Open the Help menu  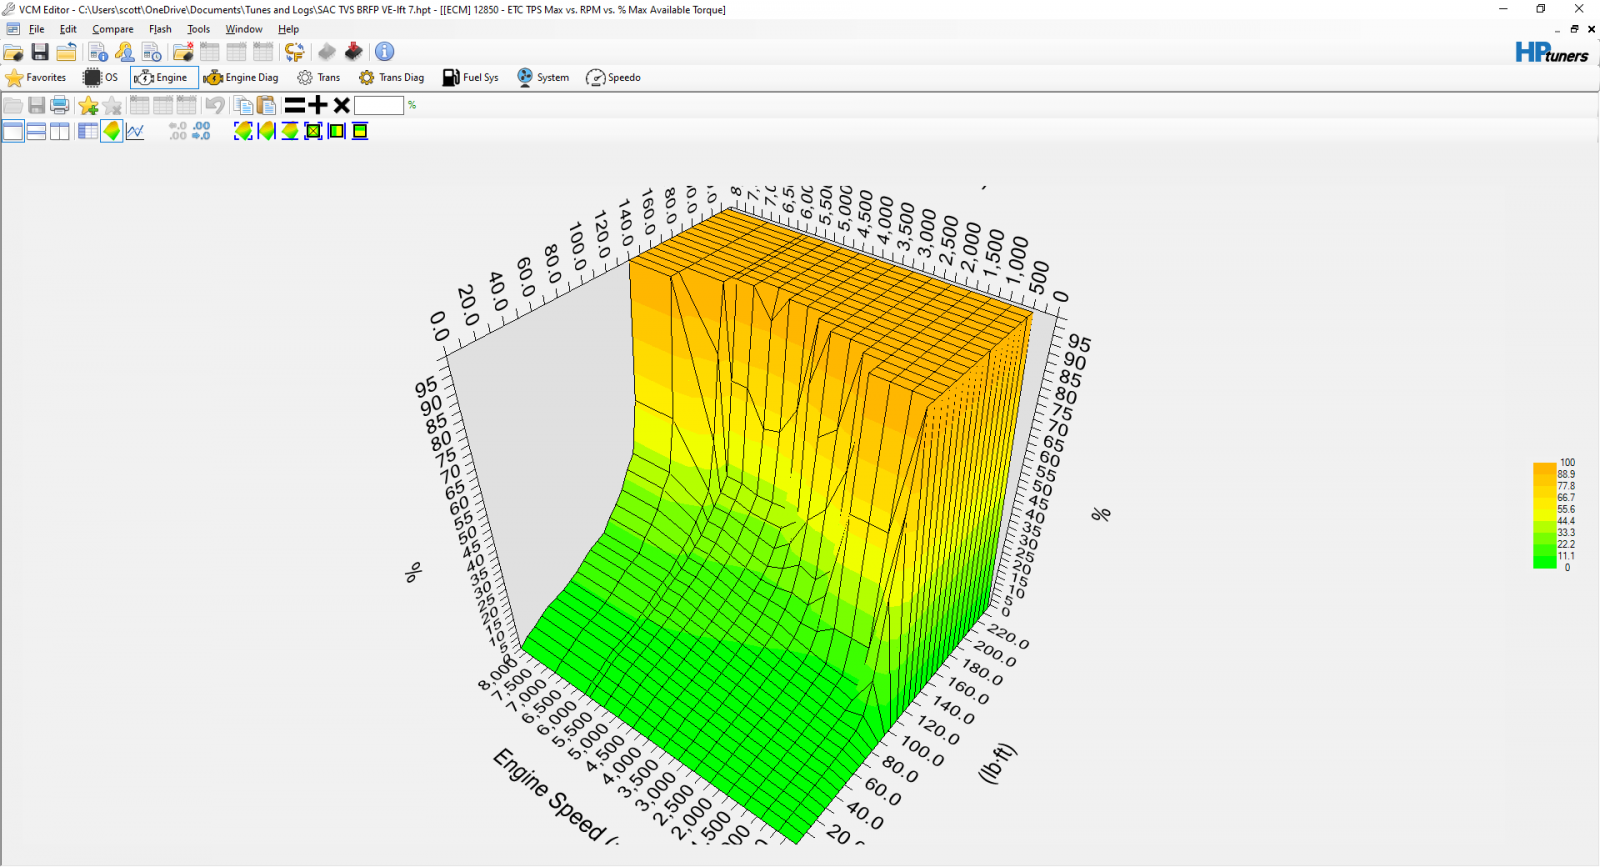(x=288, y=29)
